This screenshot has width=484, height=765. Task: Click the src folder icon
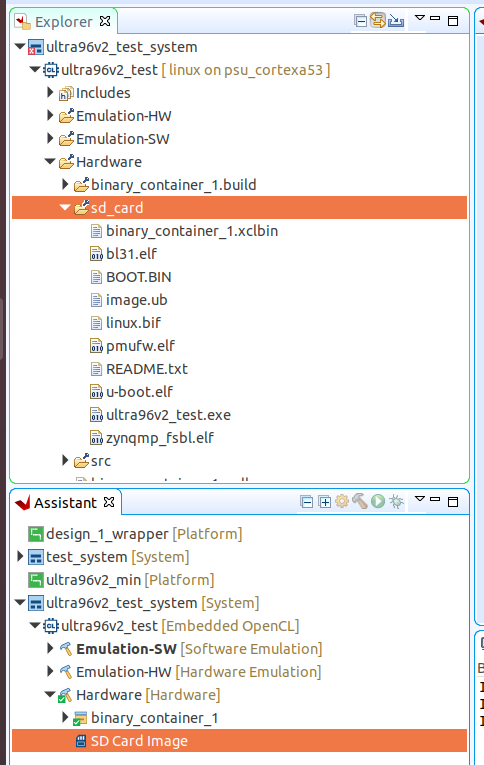click(81, 460)
